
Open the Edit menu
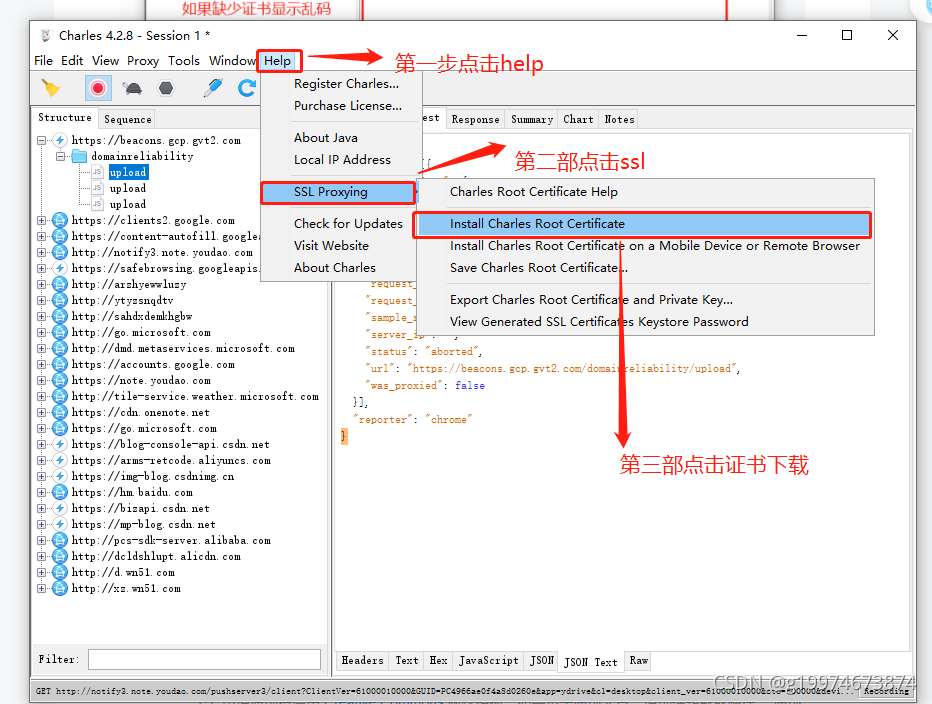[x=72, y=61]
